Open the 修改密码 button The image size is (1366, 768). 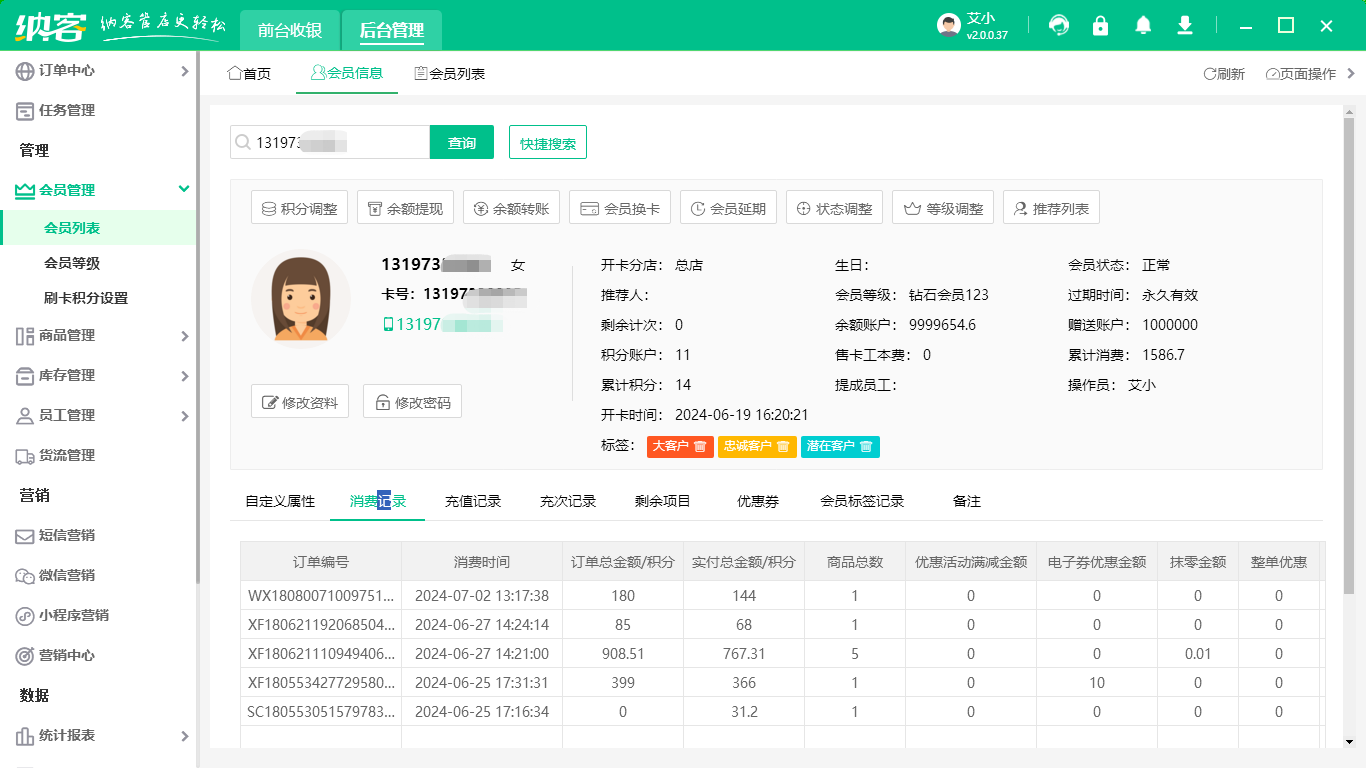pyautogui.click(x=412, y=402)
